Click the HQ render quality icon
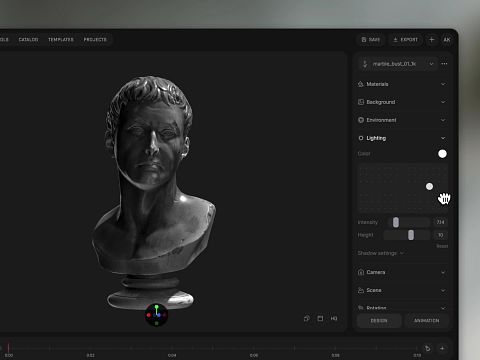Image resolution: width=480 pixels, height=360 pixels. pyautogui.click(x=334, y=318)
